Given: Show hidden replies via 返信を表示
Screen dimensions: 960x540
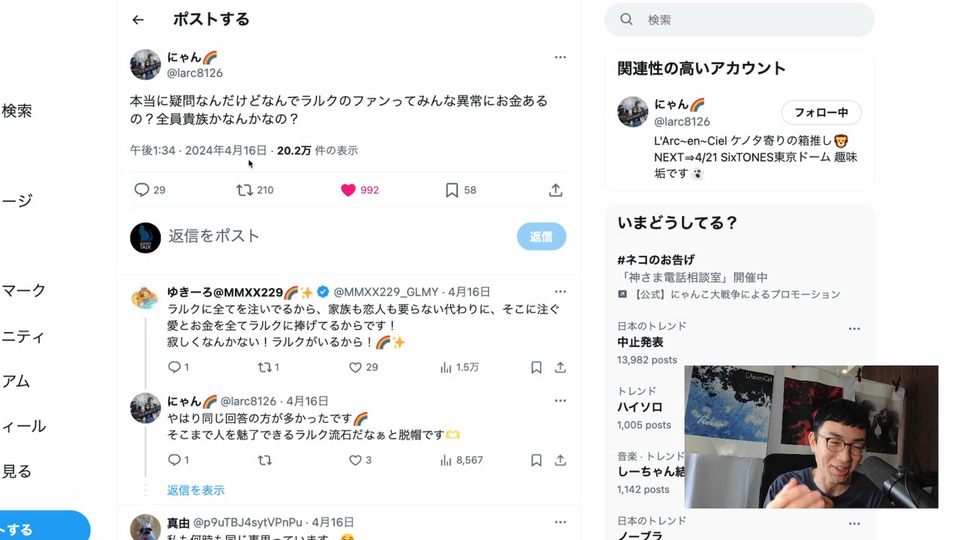Looking at the screenshot, I should point(196,490).
